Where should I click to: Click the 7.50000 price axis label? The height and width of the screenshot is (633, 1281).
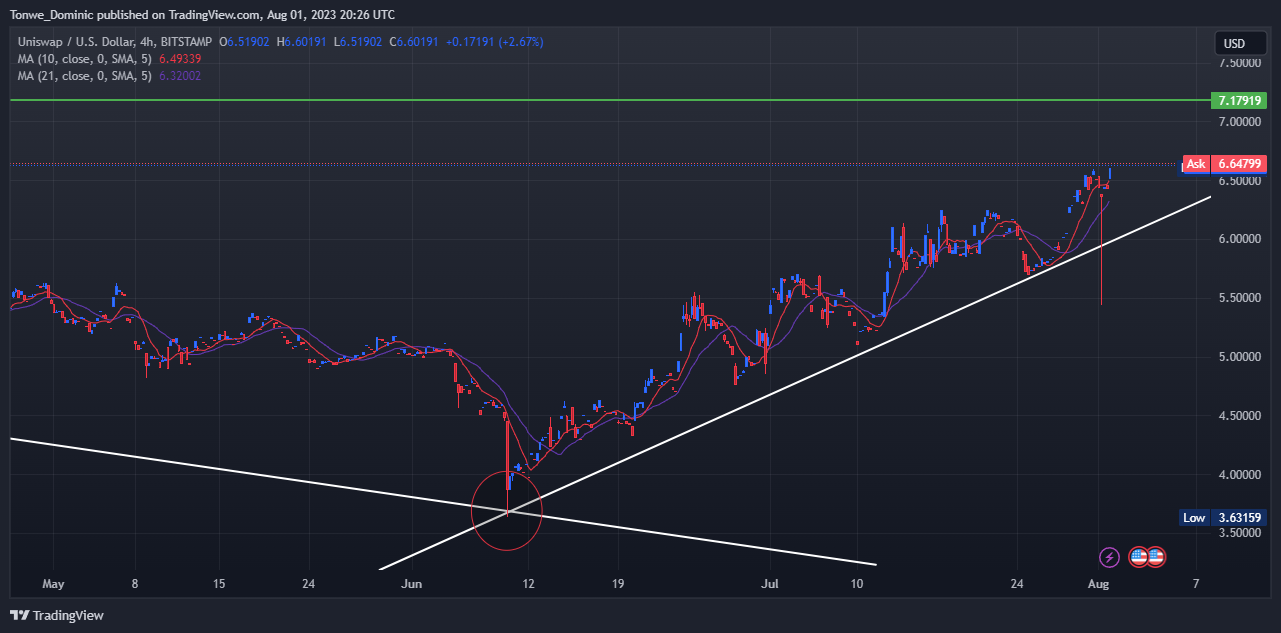coord(1239,63)
